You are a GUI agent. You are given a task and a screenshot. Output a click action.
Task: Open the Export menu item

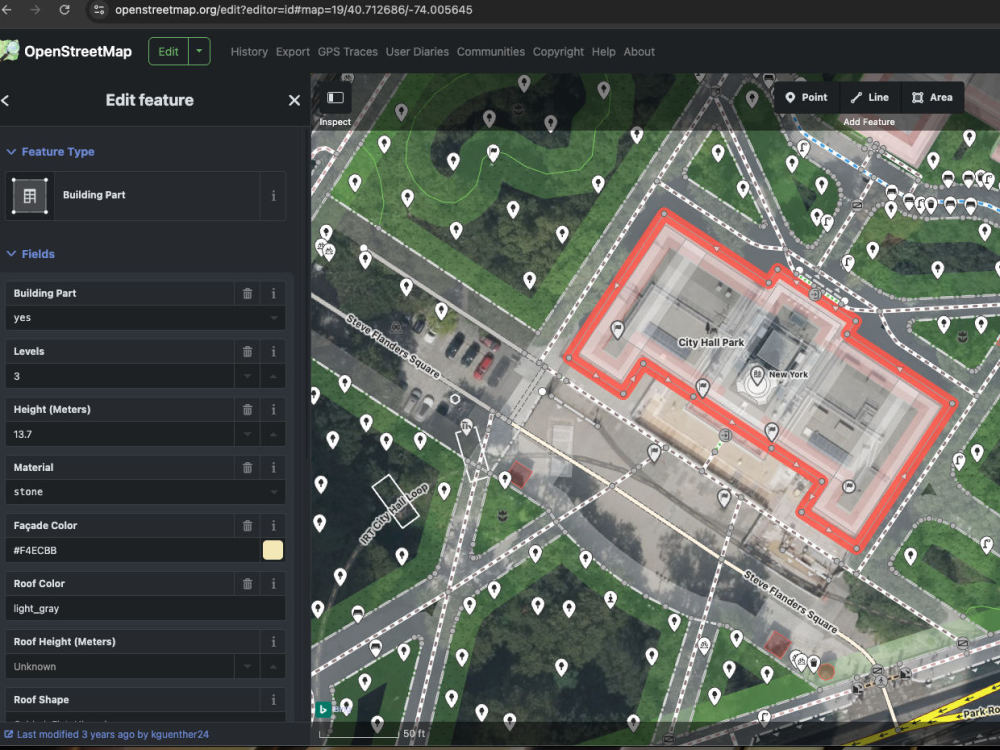pyautogui.click(x=293, y=52)
